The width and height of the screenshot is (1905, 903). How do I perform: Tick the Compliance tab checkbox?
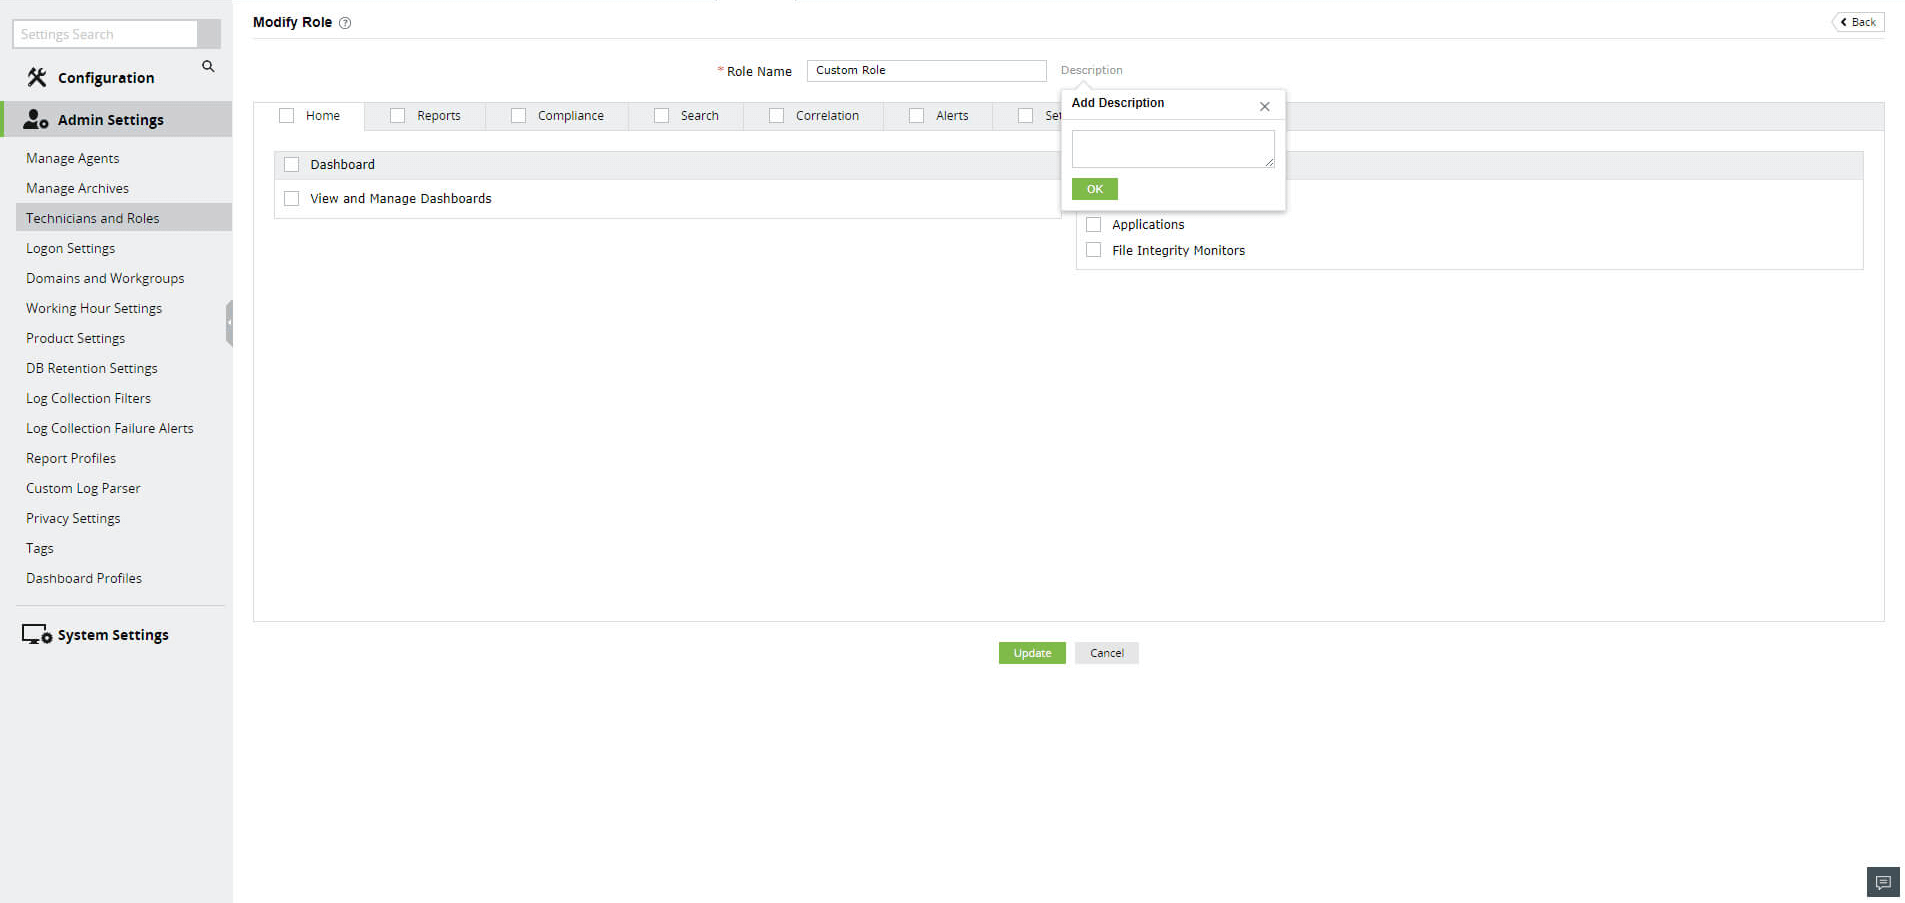(518, 116)
